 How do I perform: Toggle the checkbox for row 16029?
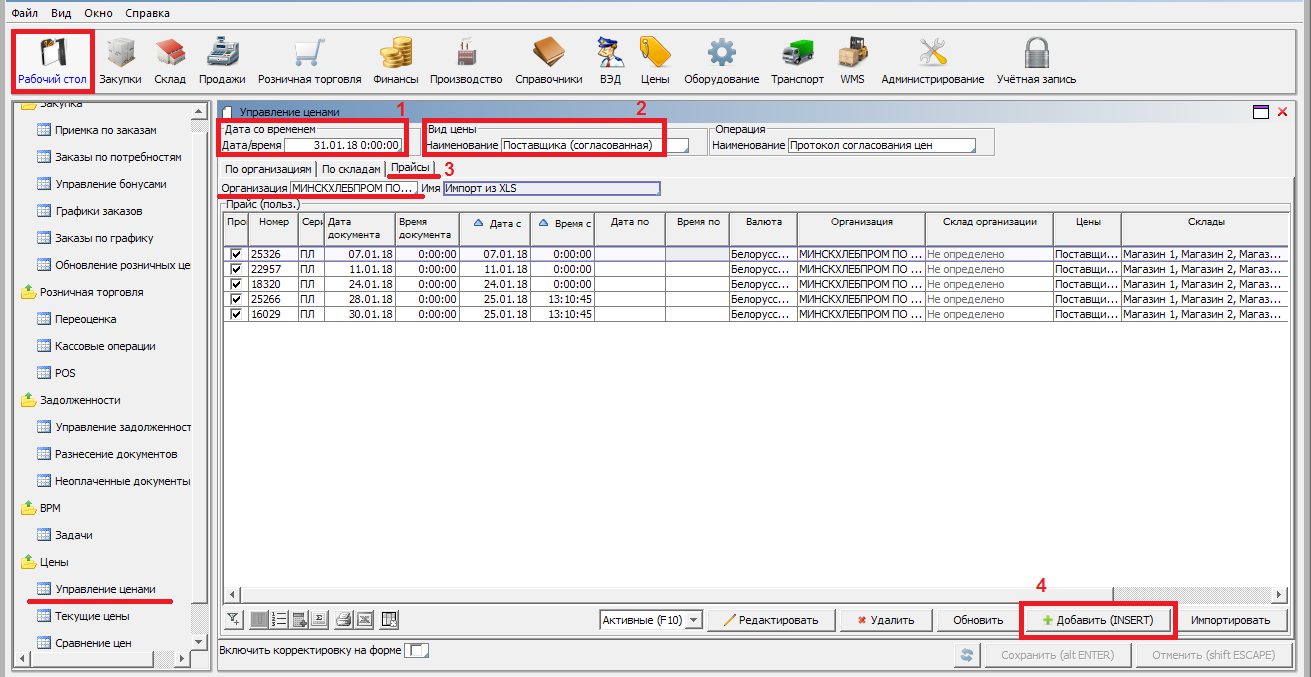point(236,314)
